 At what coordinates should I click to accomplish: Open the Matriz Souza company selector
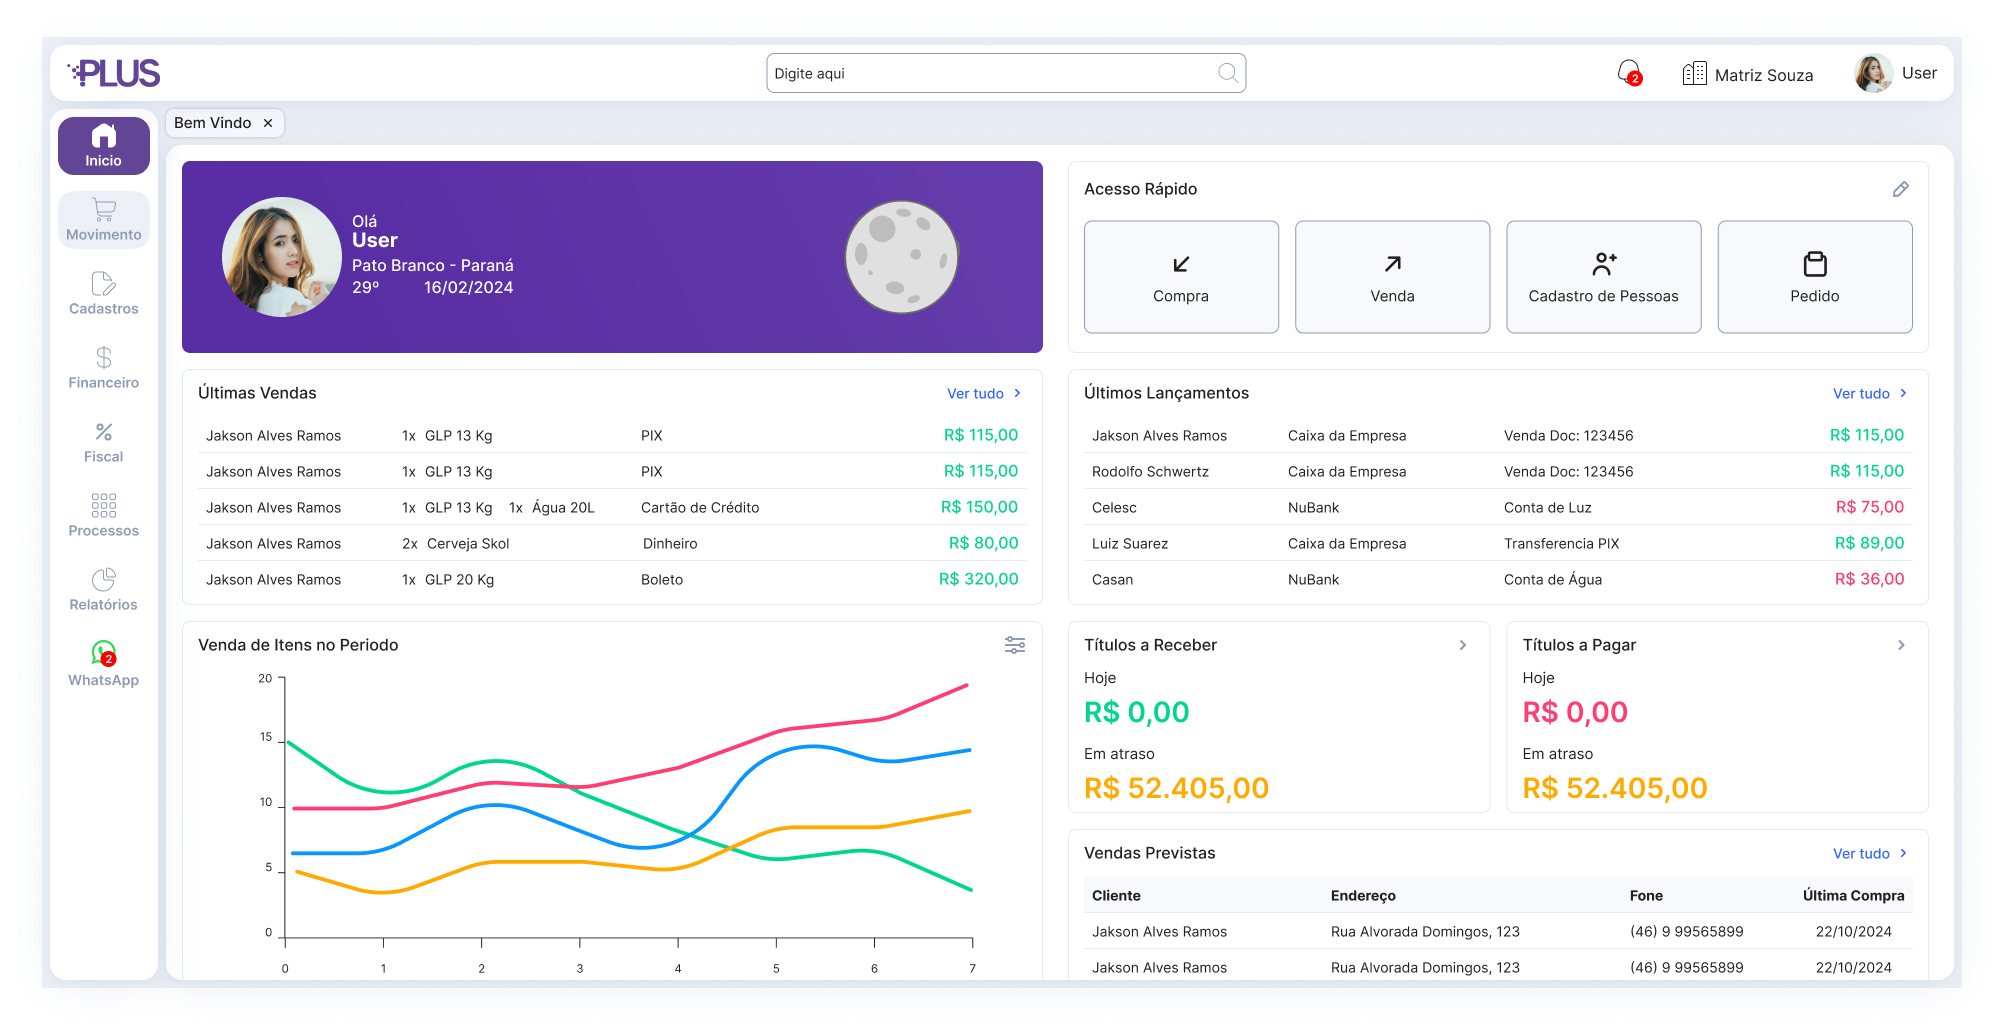(x=1748, y=74)
